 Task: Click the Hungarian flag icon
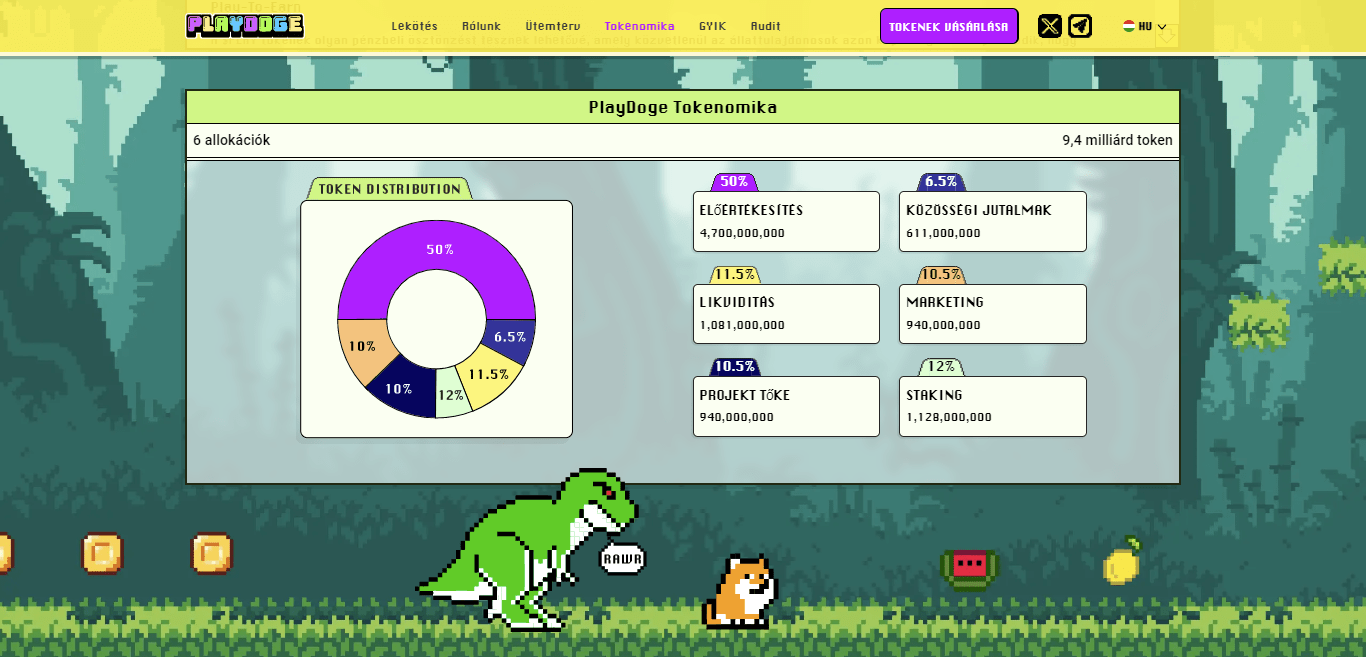click(x=1128, y=26)
